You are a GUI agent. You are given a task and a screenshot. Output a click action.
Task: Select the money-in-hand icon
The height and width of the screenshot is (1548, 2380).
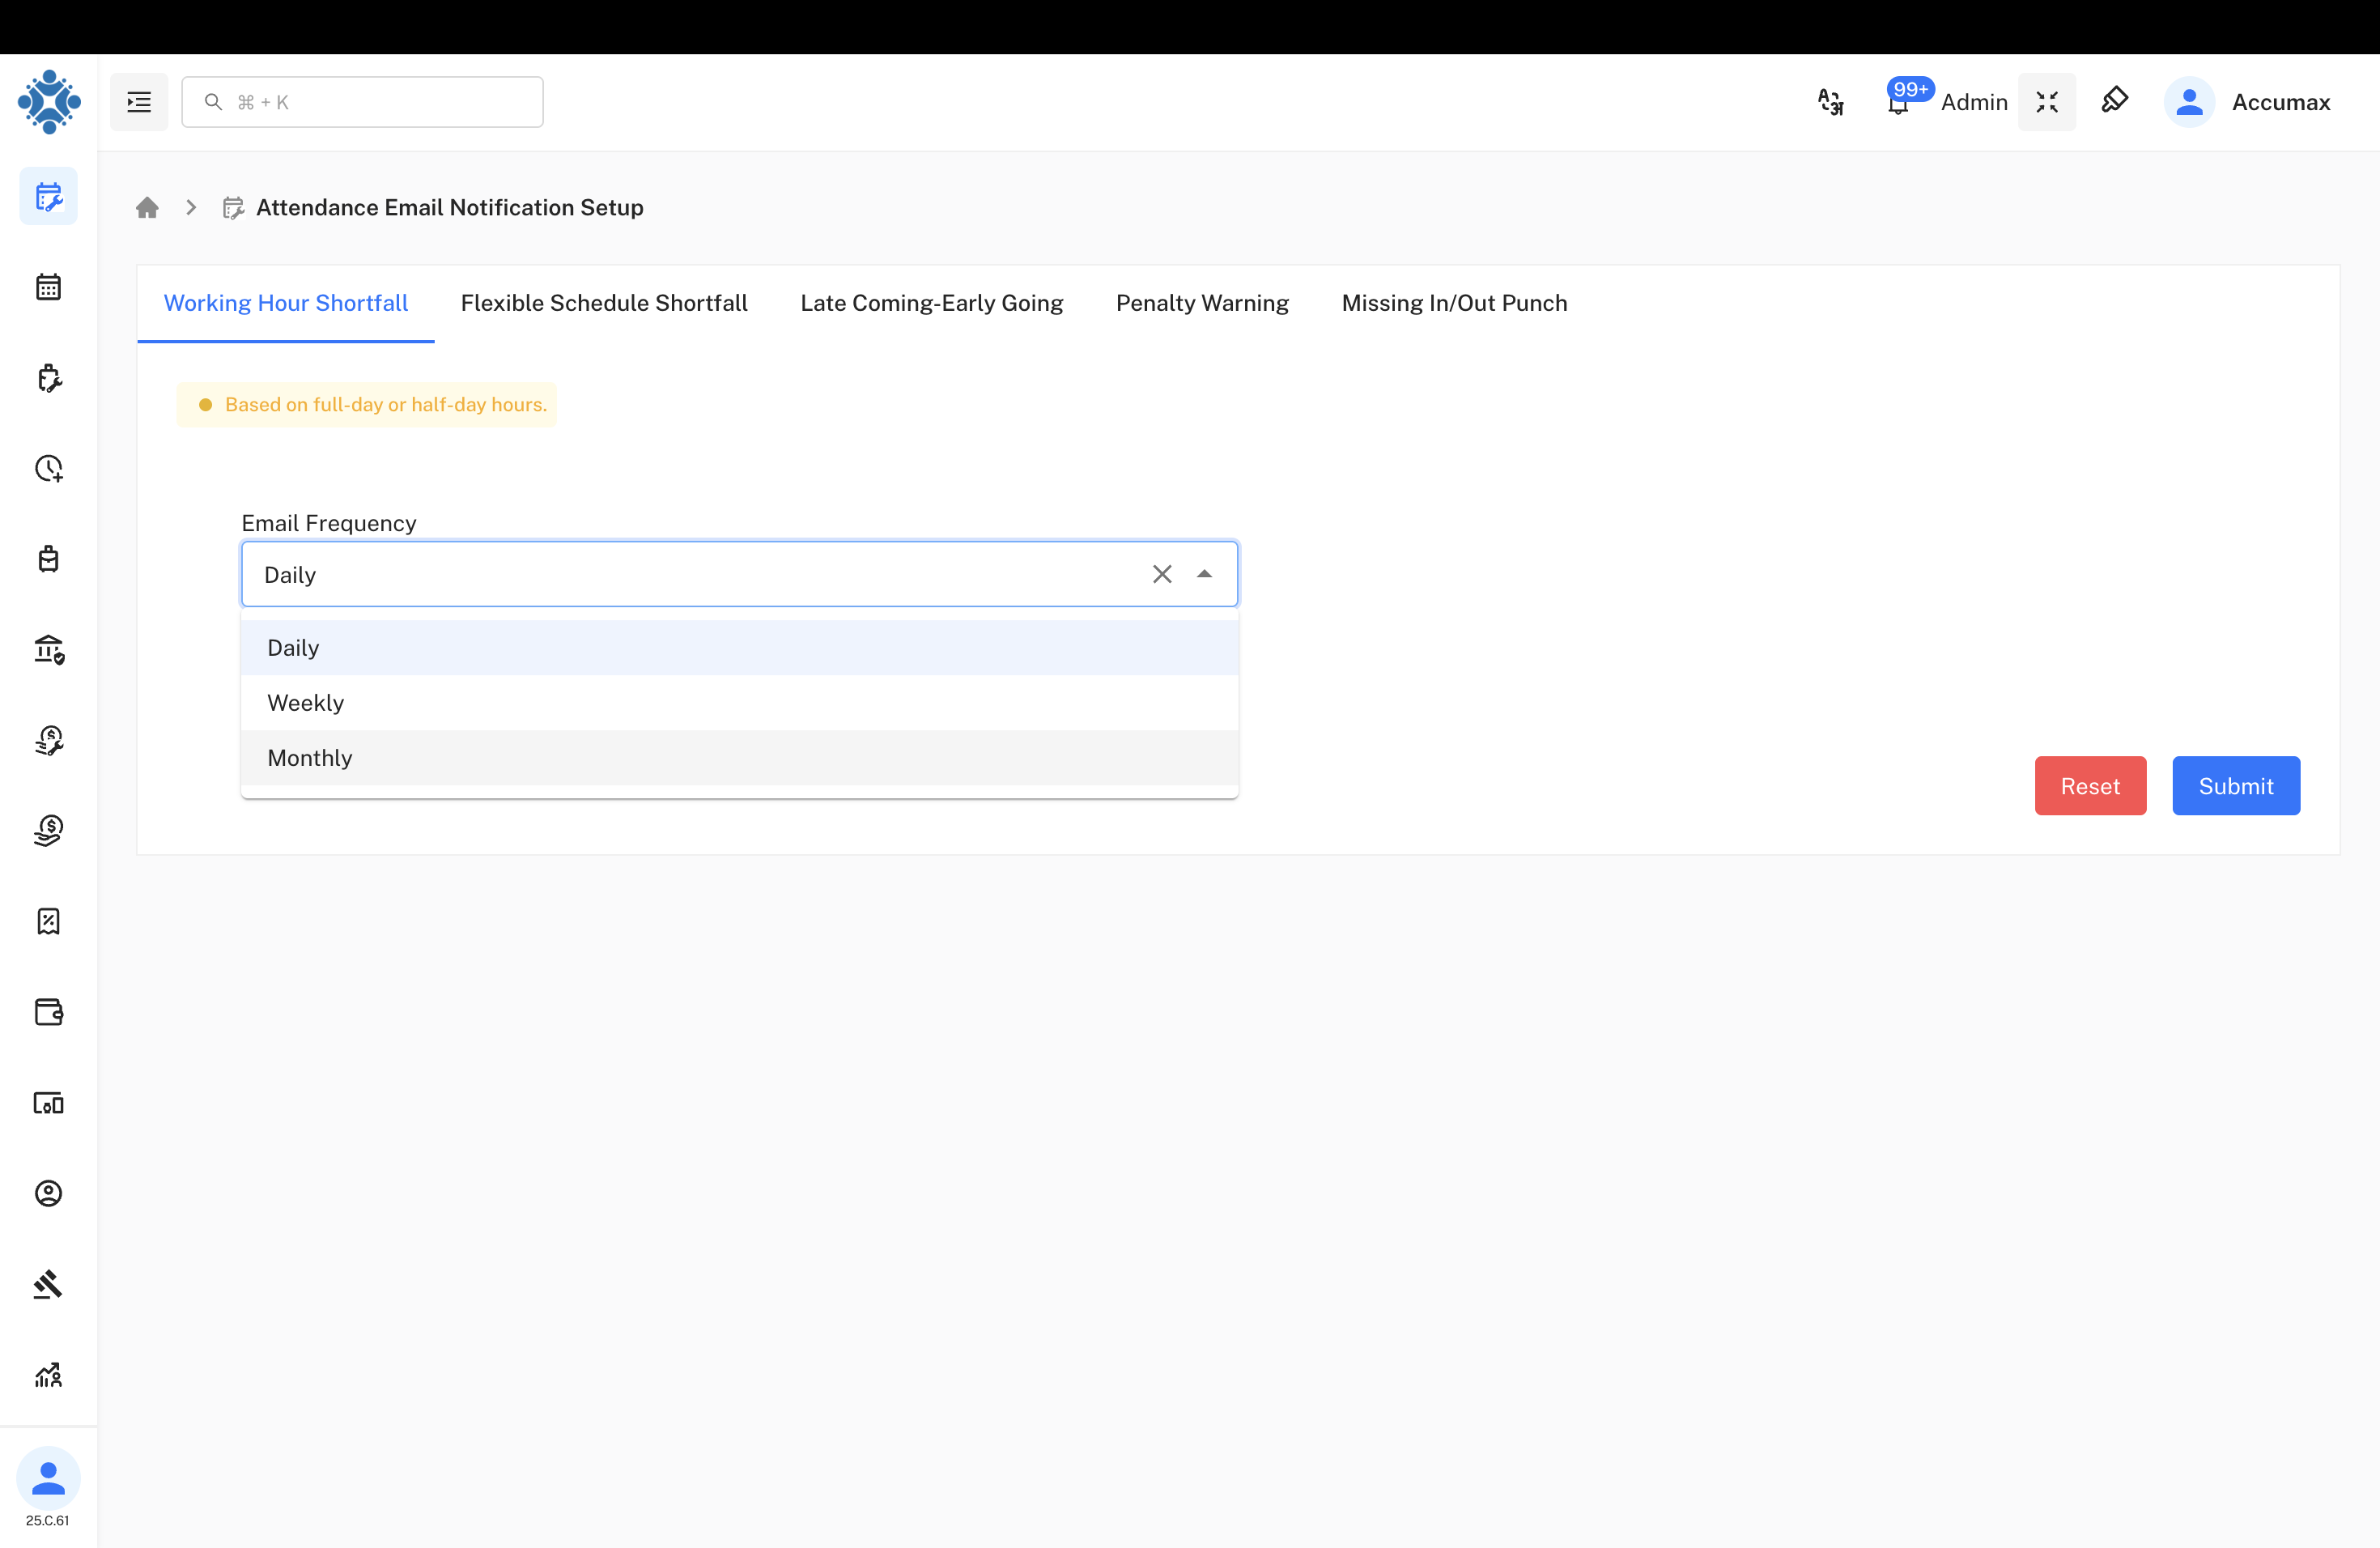pyautogui.click(x=48, y=830)
